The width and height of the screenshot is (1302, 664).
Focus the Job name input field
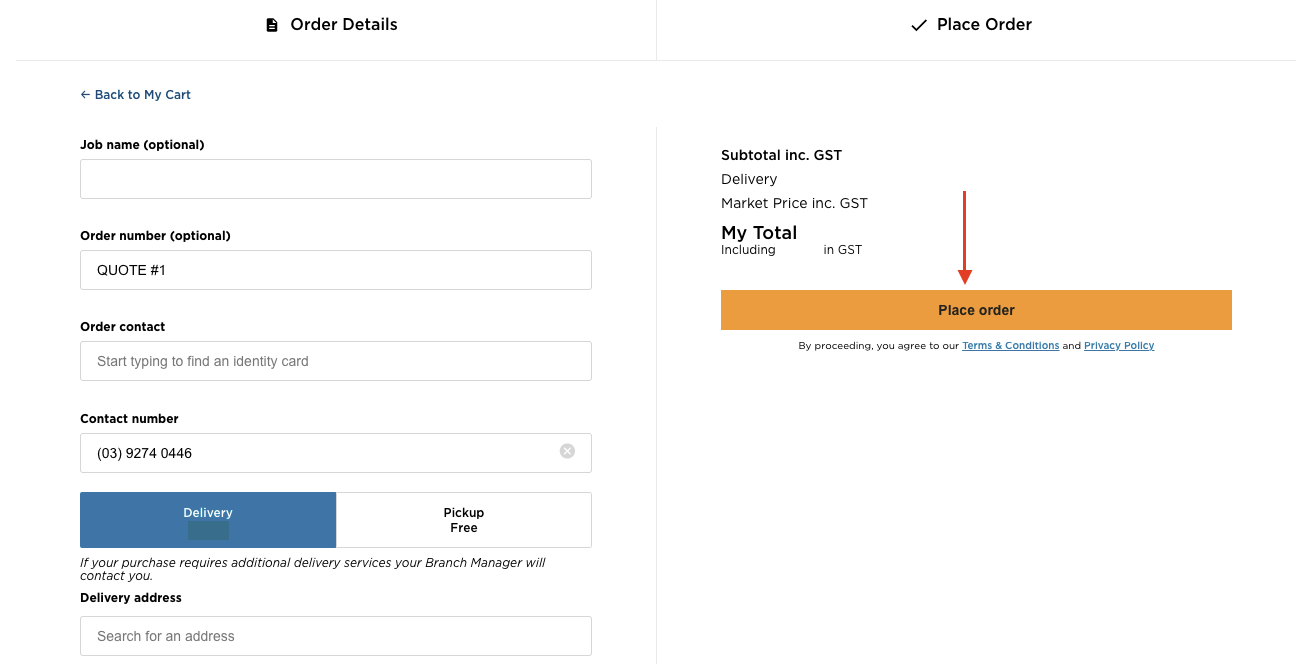pyautogui.click(x=335, y=179)
